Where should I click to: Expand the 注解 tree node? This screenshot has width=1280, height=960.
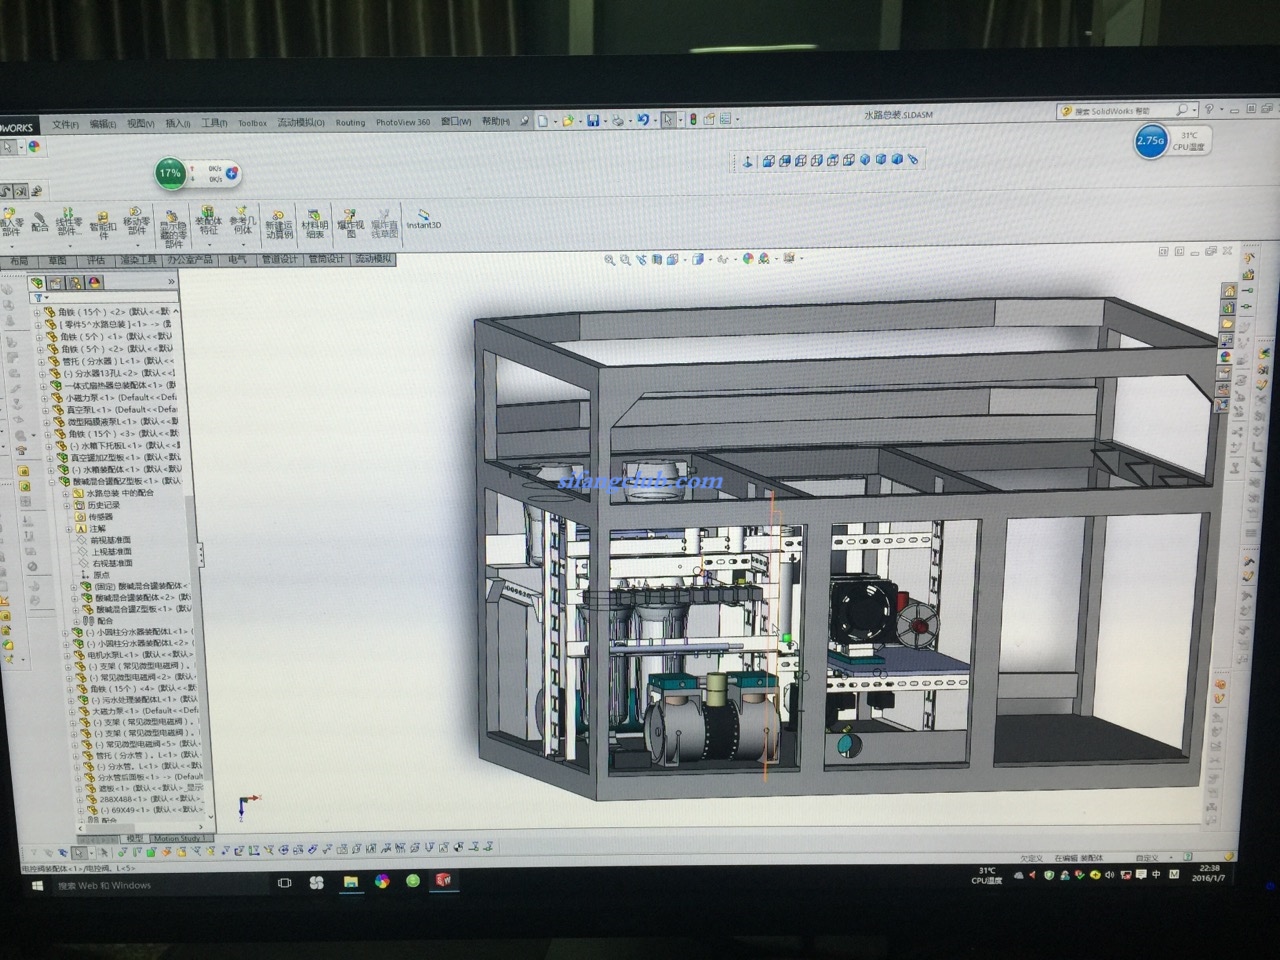tap(69, 529)
